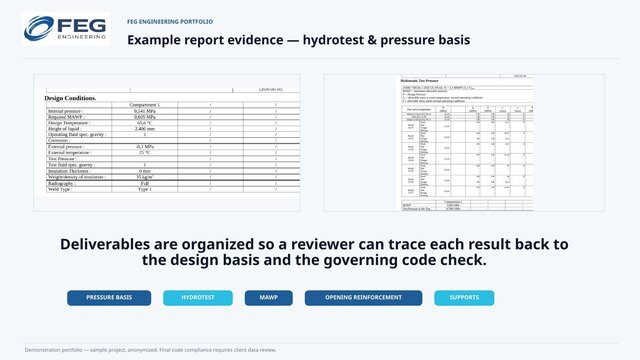Click the 'Deliverables are organized' statement text
This screenshot has width=640, height=360.
point(314,252)
